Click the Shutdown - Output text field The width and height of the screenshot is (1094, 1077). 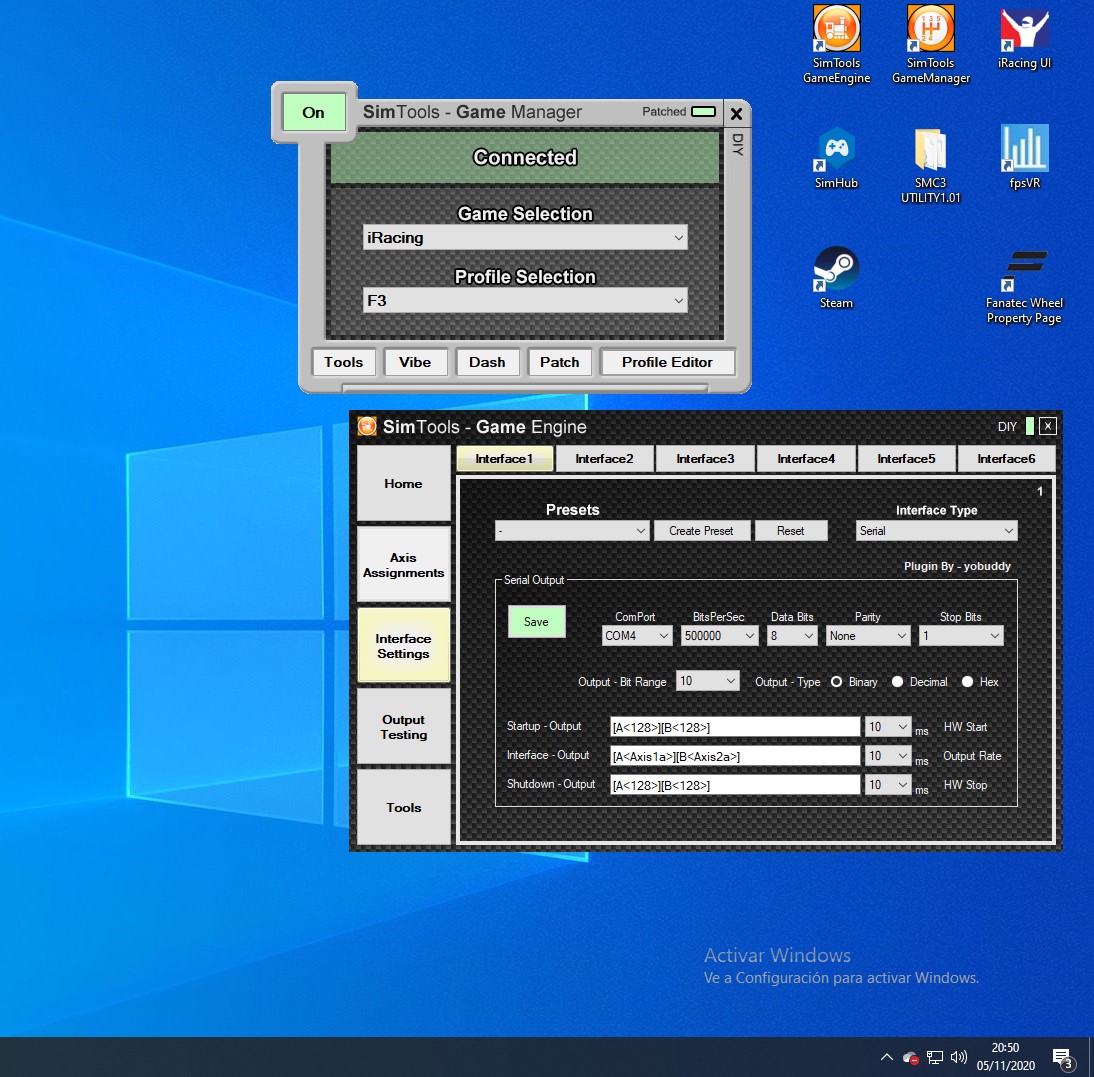point(735,785)
